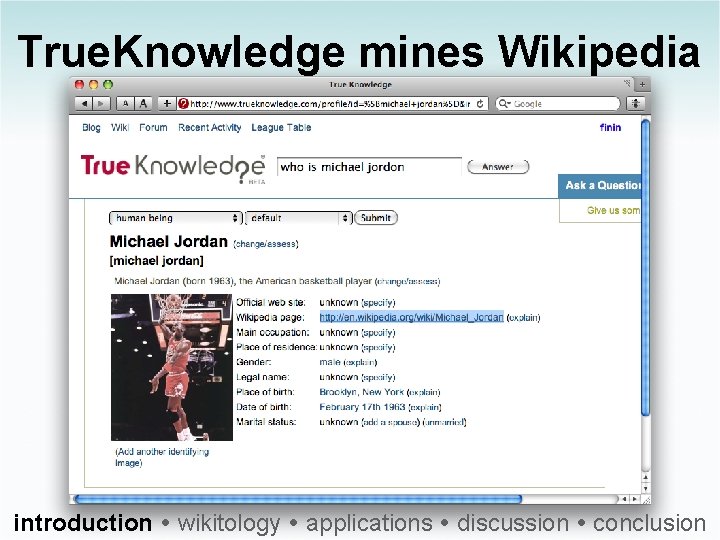
Task: Click the scroll right arrow
Action: [636, 499]
